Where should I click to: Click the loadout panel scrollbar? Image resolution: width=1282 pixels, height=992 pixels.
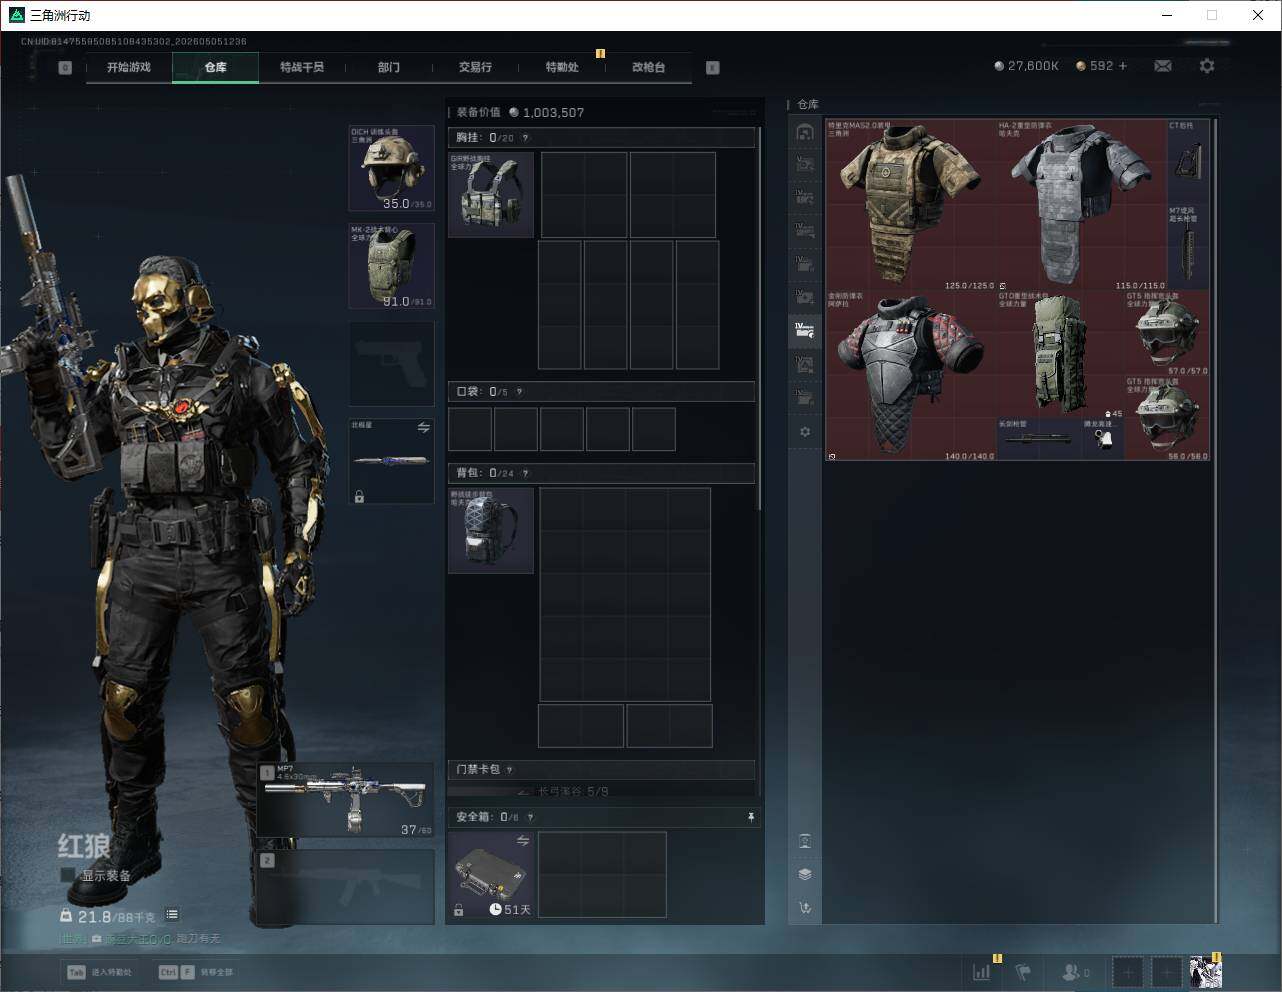pos(760,320)
